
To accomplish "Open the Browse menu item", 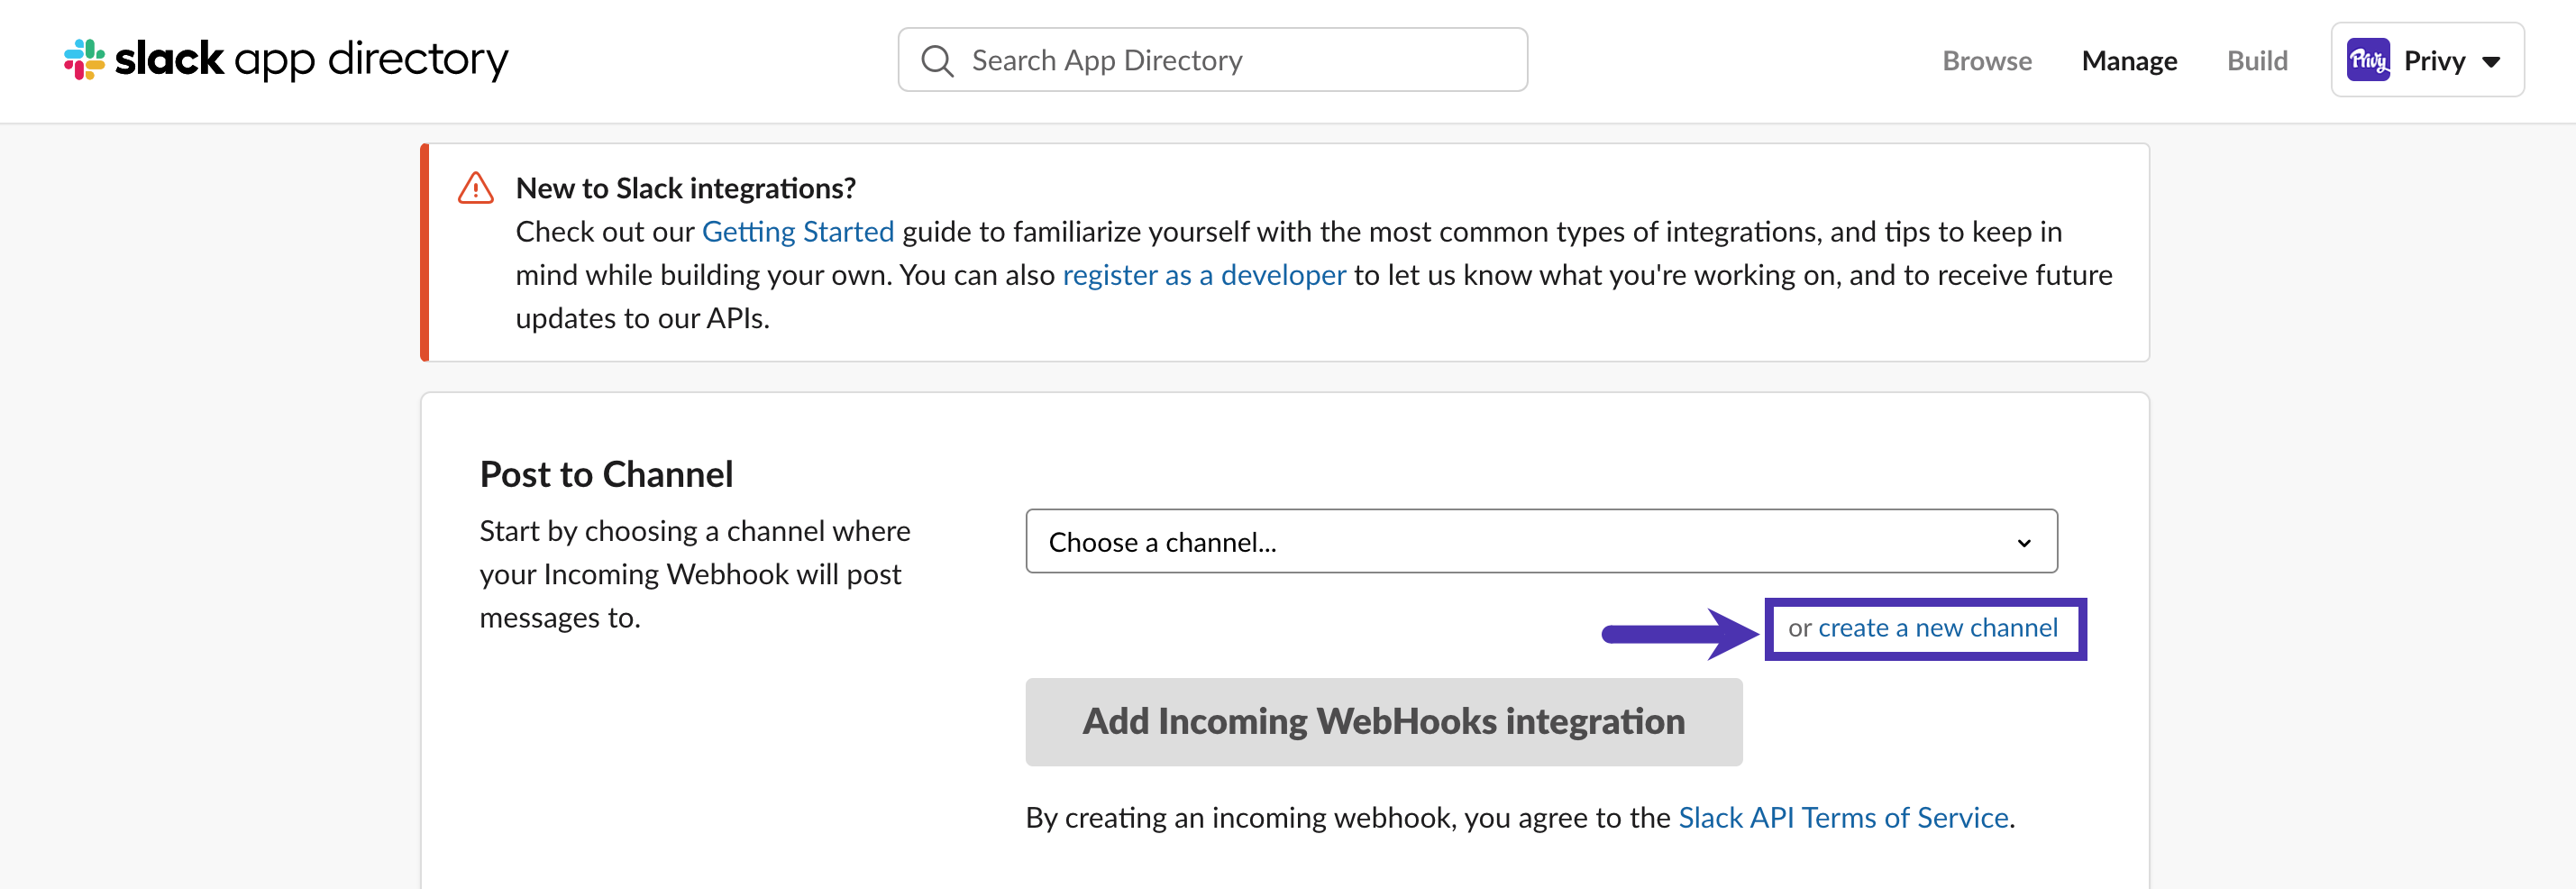I will click(1986, 61).
